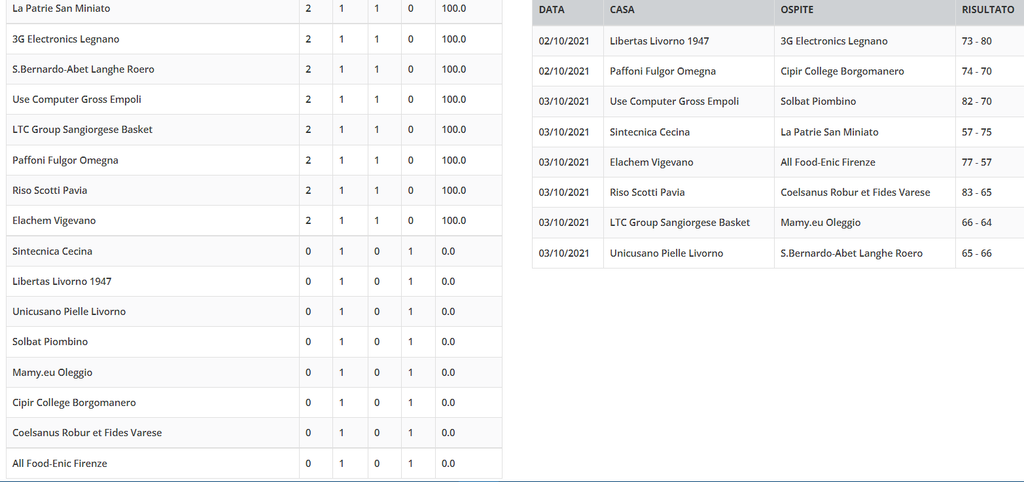Select the result 66 - 64
Image resolution: width=1024 pixels, height=482 pixels.
click(976, 223)
